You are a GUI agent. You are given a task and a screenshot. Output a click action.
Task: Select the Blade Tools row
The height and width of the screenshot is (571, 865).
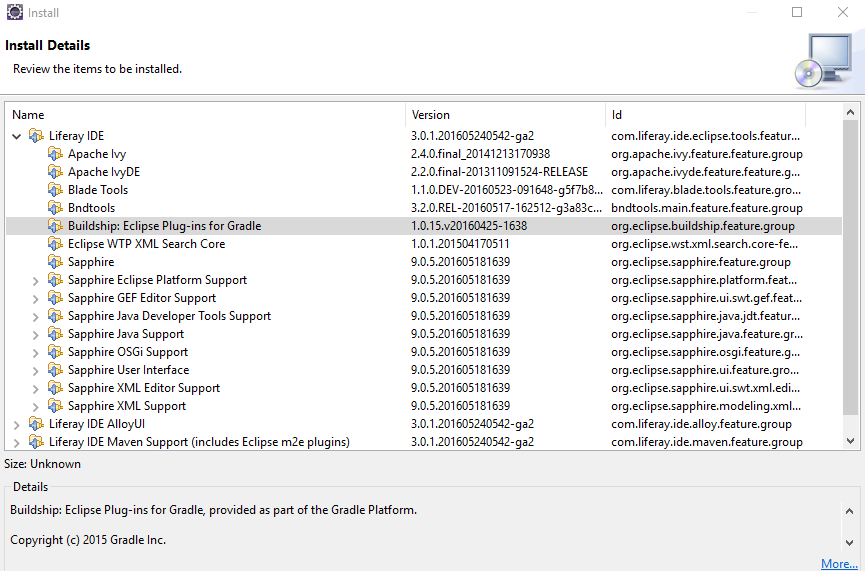pos(424,190)
